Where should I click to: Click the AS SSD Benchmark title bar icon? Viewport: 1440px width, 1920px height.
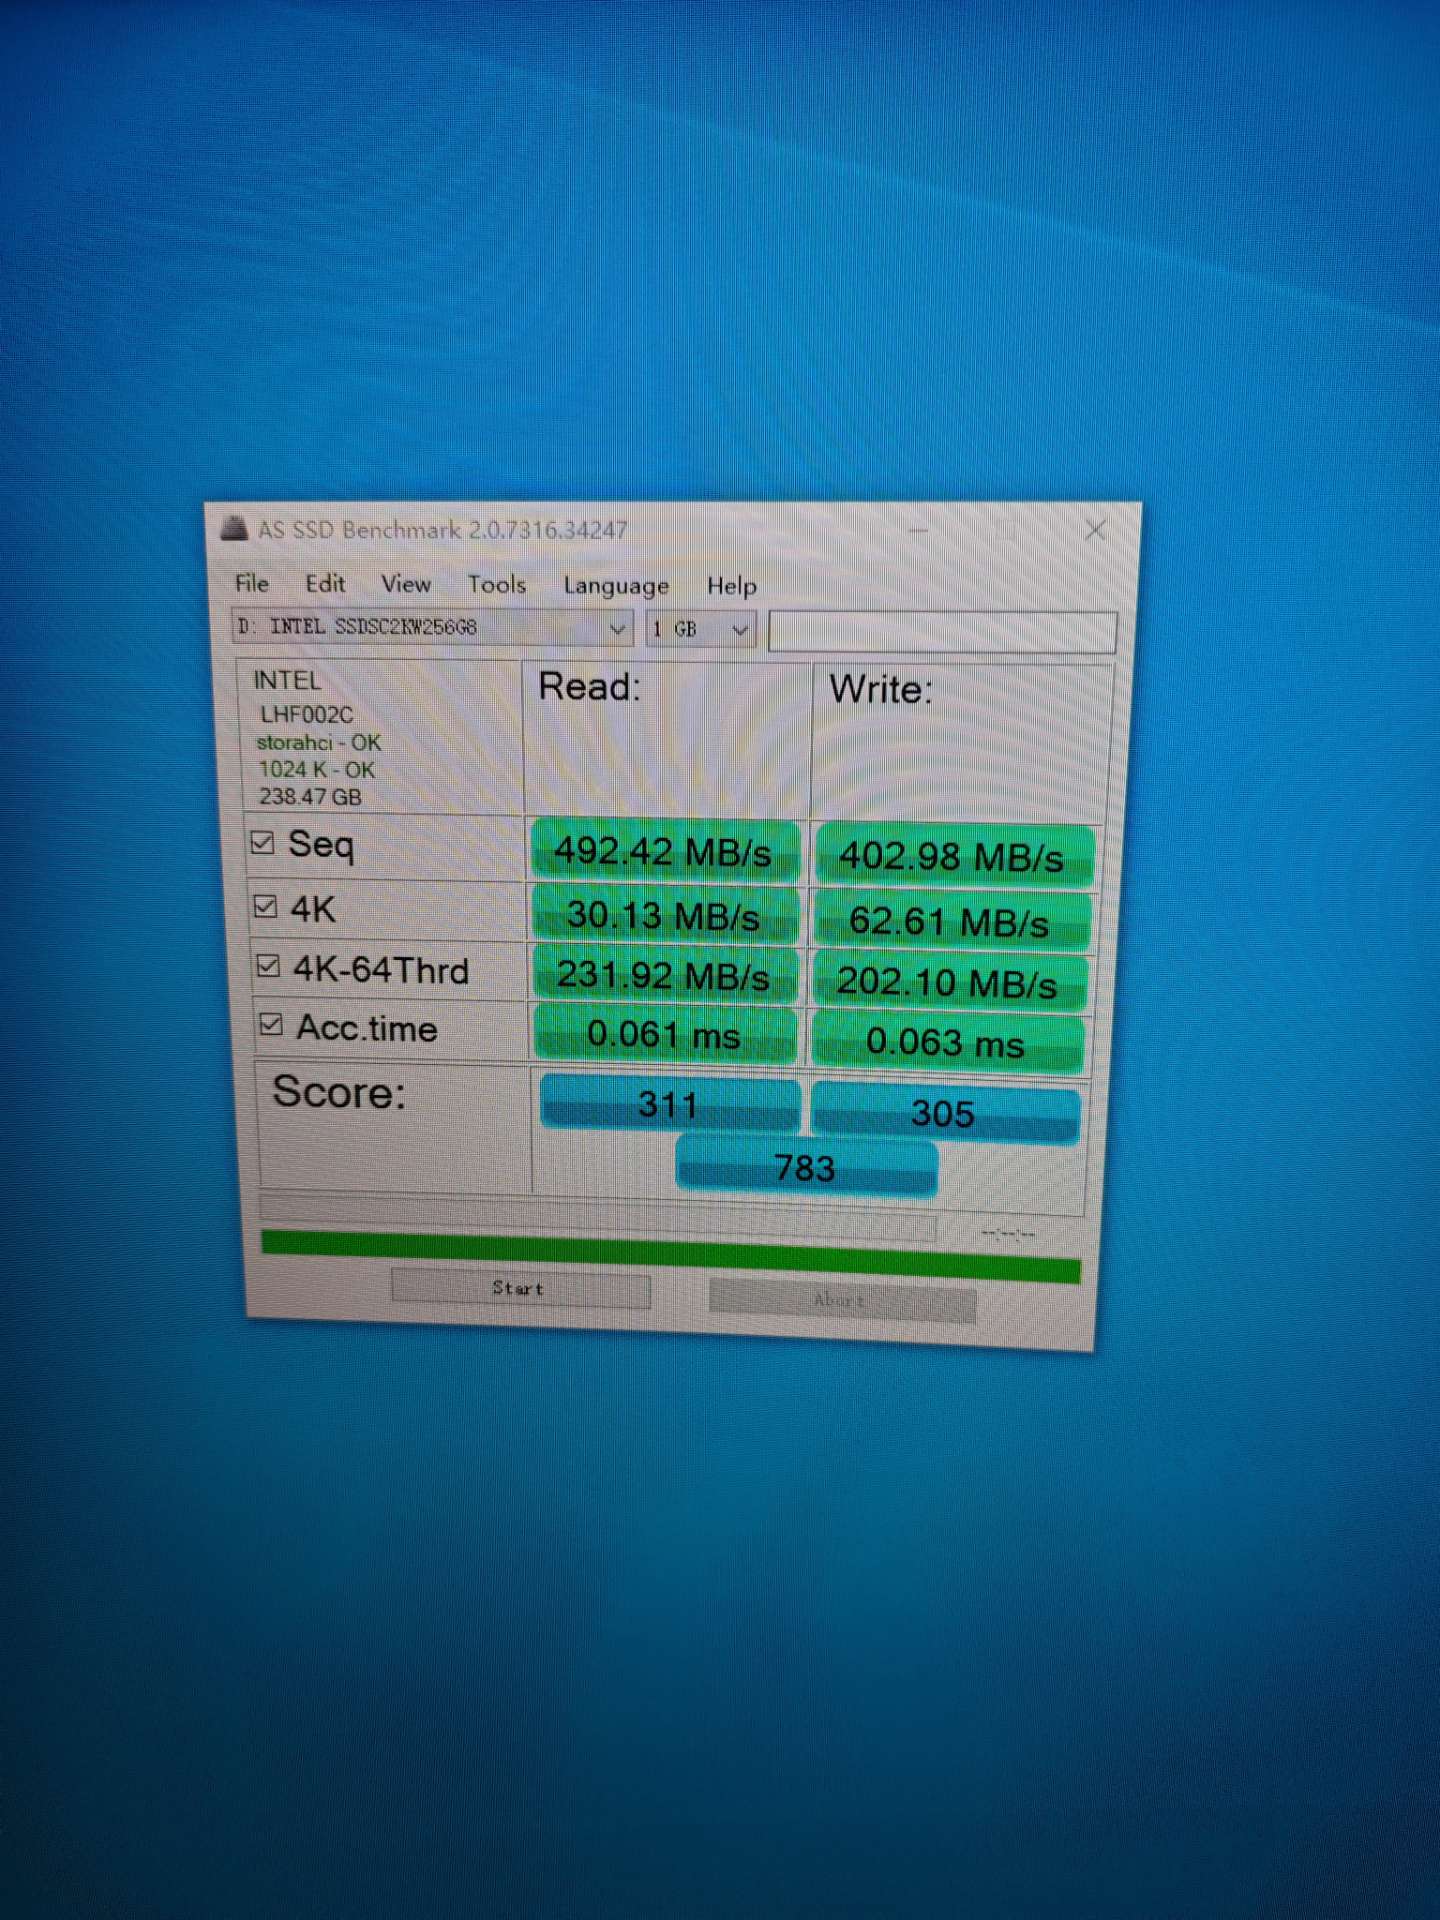234,528
